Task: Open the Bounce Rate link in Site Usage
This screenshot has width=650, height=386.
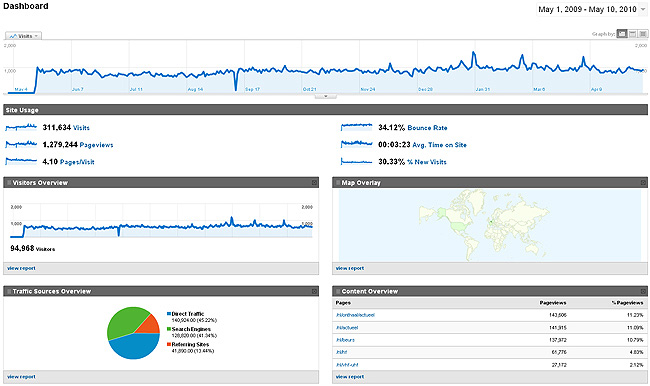Action: (x=427, y=128)
